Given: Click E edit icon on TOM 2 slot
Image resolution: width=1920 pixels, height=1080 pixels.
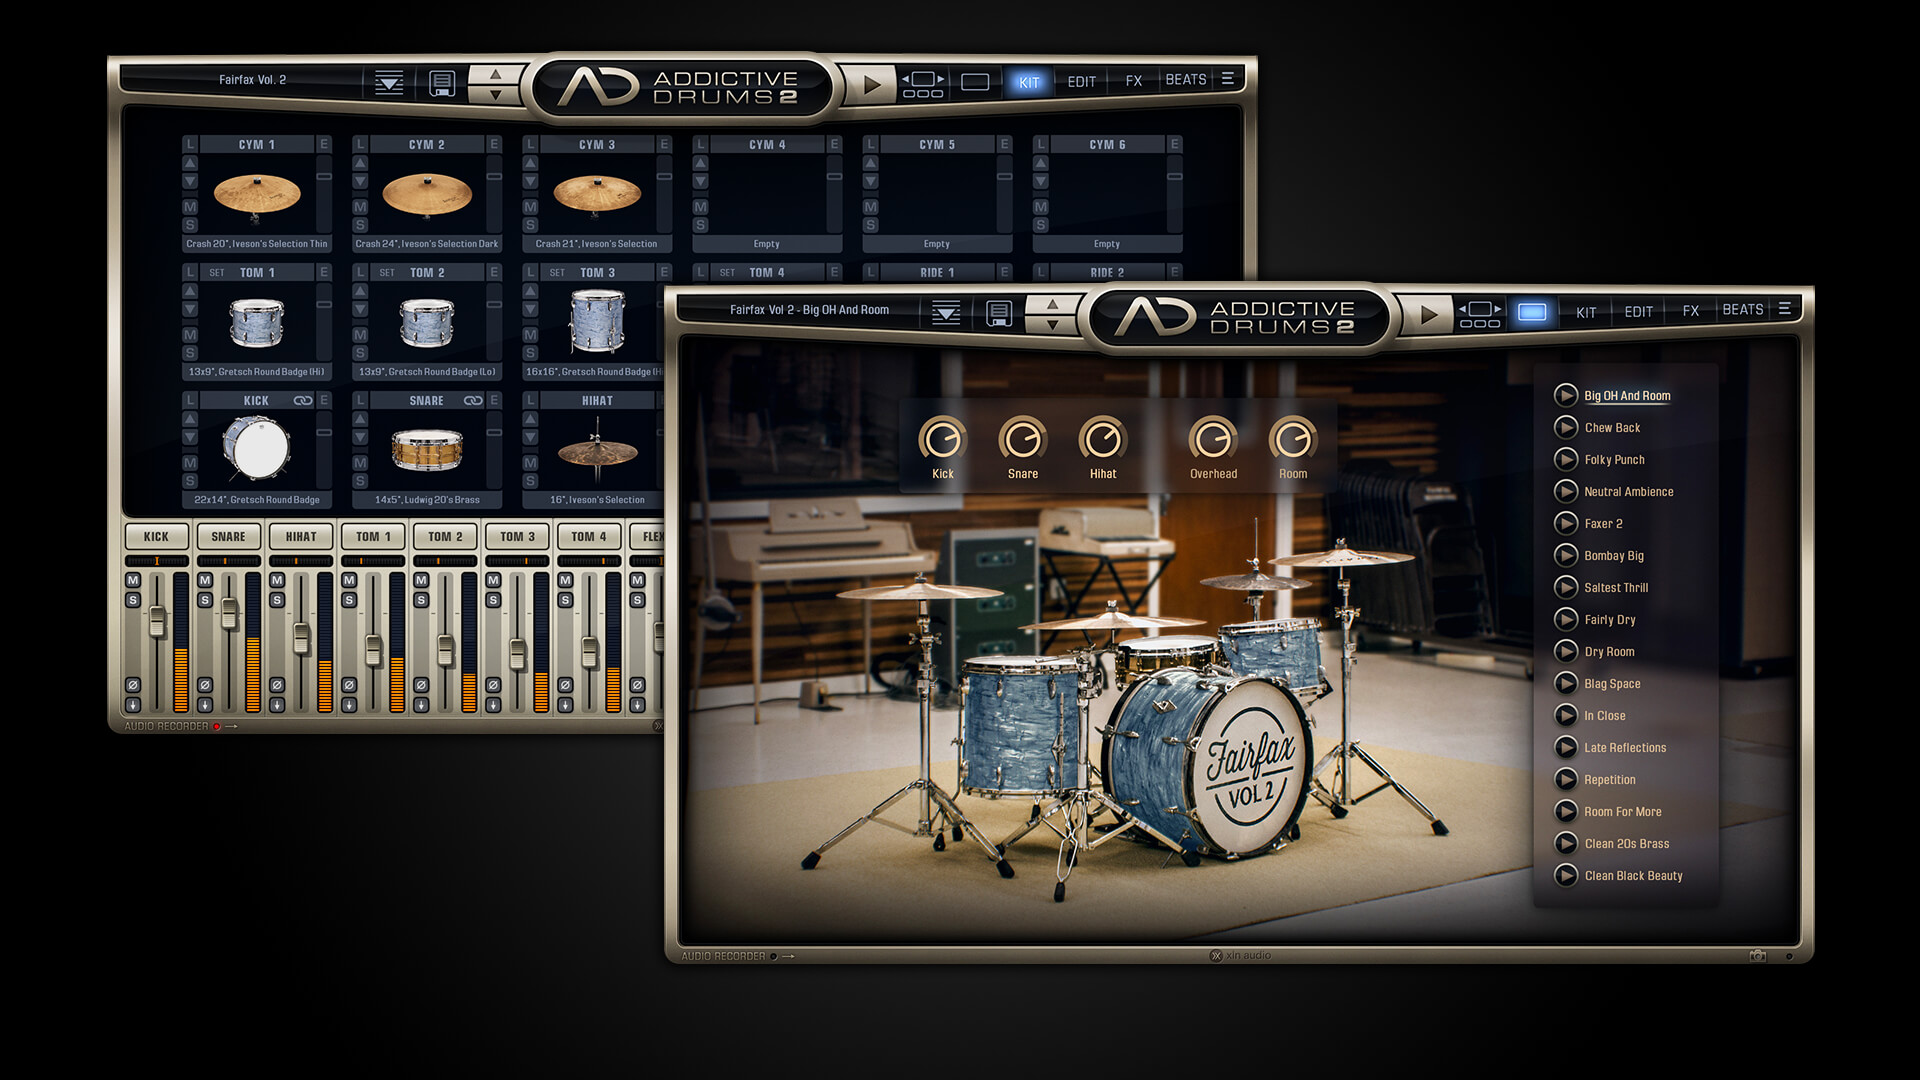Looking at the screenshot, I should tap(494, 272).
